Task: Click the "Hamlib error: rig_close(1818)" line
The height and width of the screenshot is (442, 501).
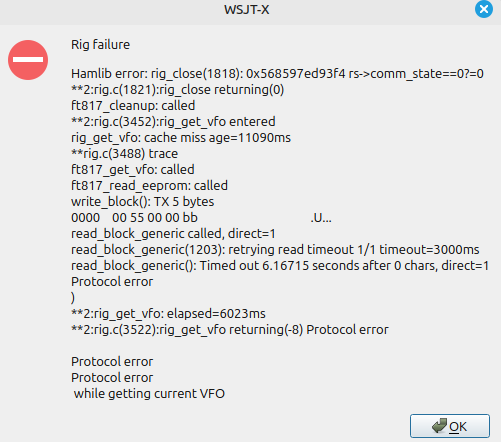Action: [277, 74]
